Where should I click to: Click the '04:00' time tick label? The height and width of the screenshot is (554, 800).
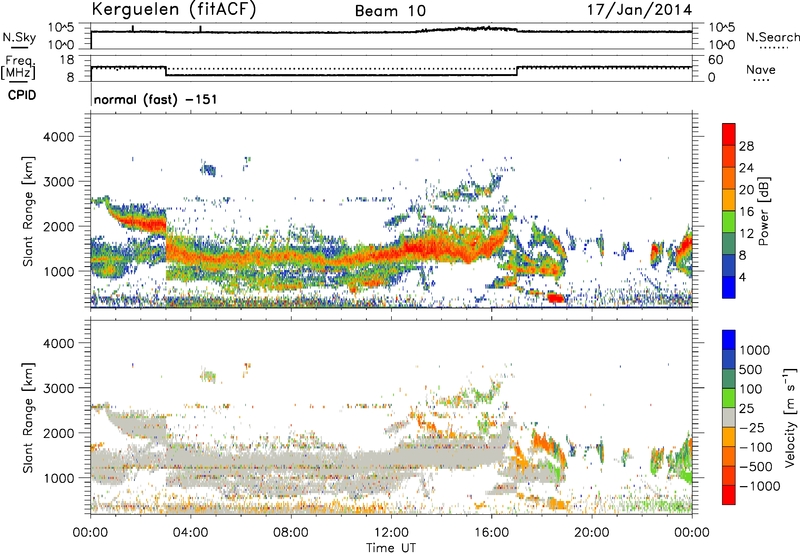tap(190, 533)
